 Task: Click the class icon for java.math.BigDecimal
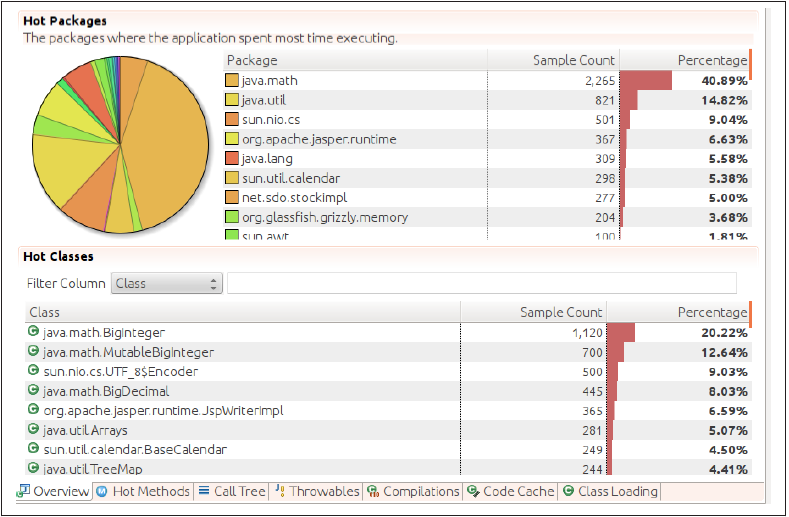[x=33, y=390]
